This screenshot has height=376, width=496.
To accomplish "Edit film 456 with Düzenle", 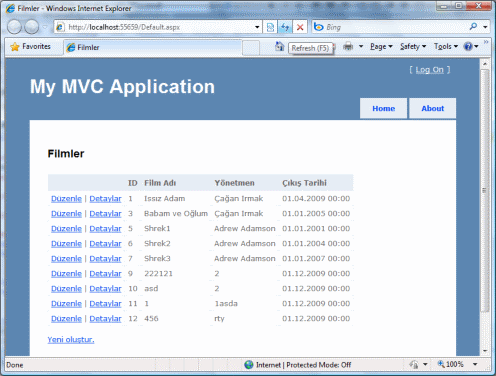I will [66, 319].
